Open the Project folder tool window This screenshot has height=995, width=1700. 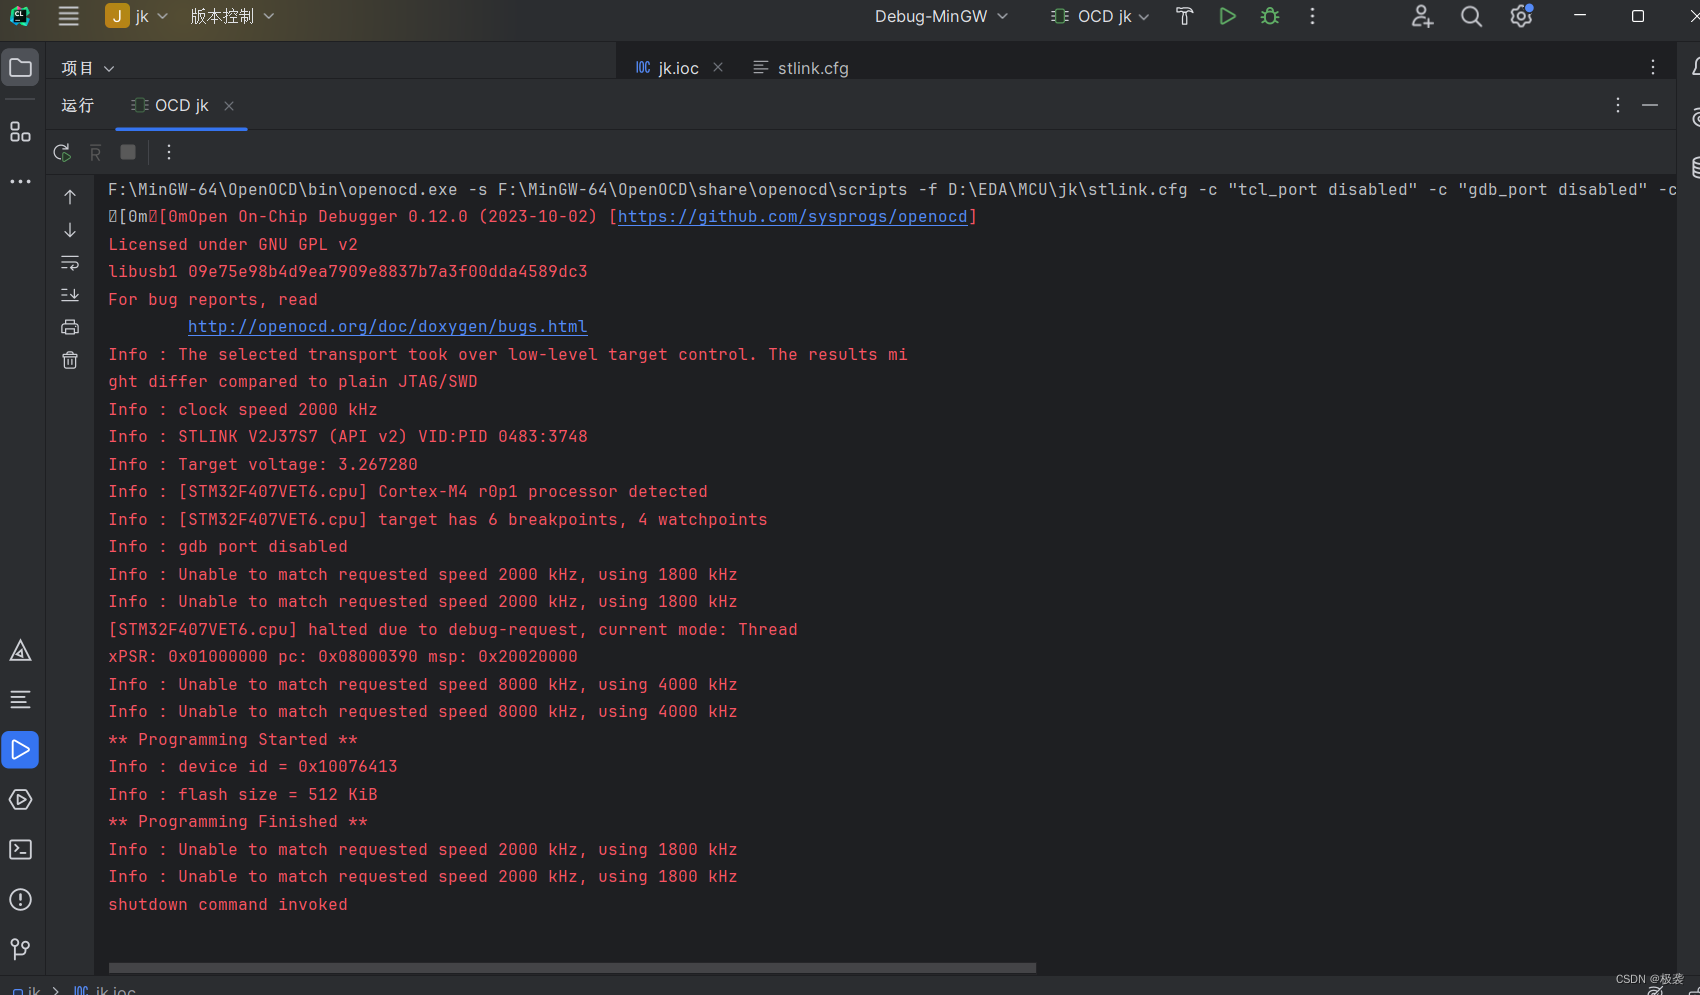pyautogui.click(x=20, y=68)
